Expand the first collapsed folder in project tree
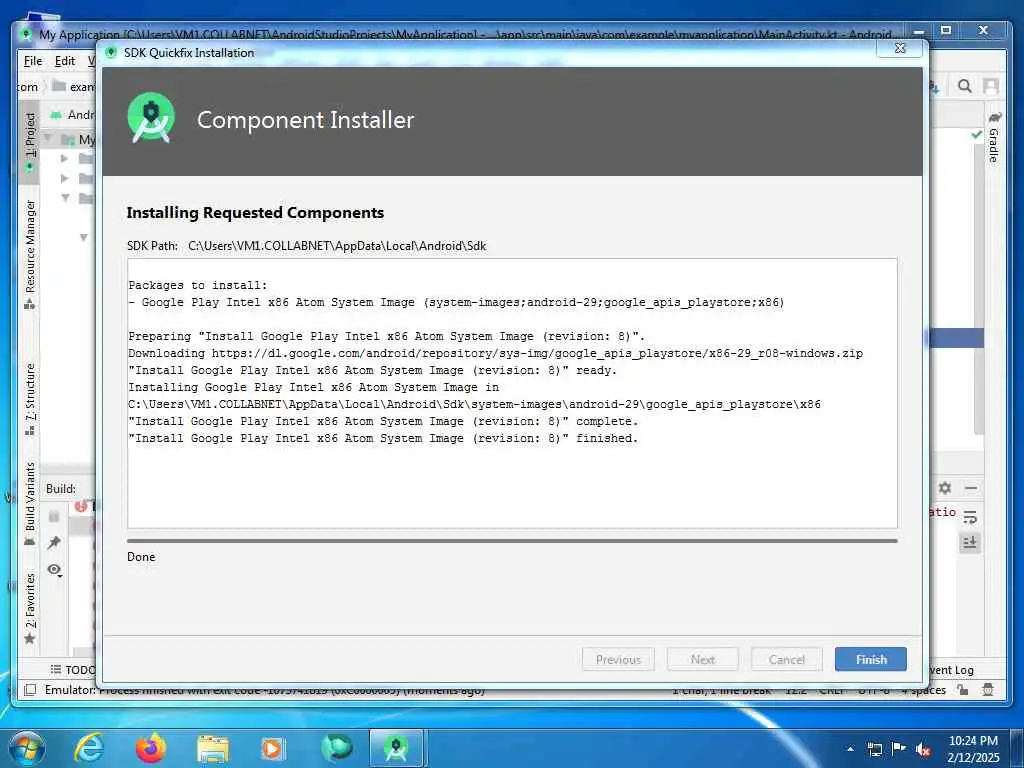Viewport: 1024px width, 768px height. [x=64, y=158]
